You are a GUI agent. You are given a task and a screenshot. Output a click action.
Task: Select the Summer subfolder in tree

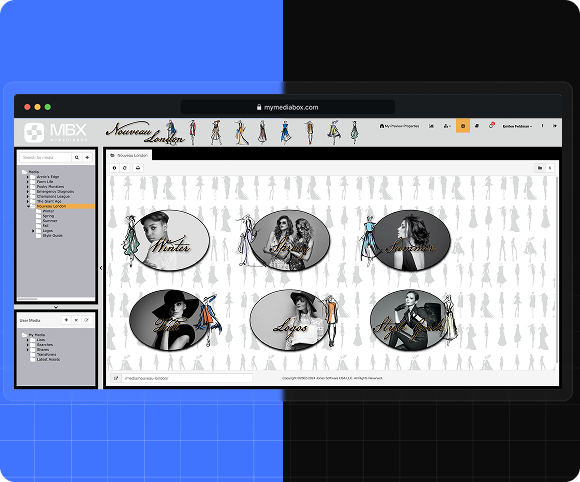point(50,220)
